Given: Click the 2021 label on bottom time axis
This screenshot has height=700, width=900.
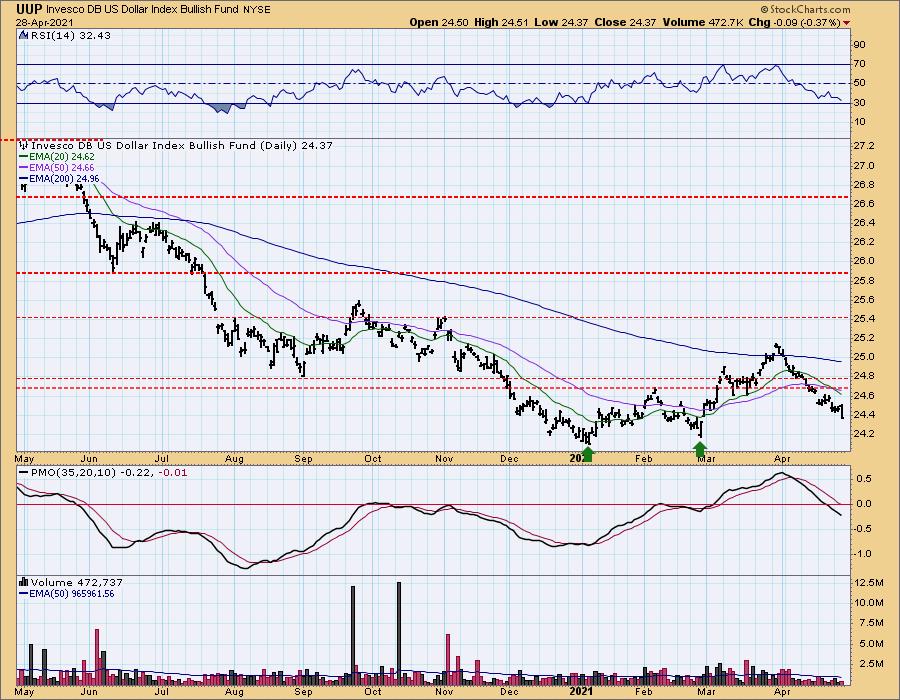Looking at the screenshot, I should pyautogui.click(x=583, y=691).
